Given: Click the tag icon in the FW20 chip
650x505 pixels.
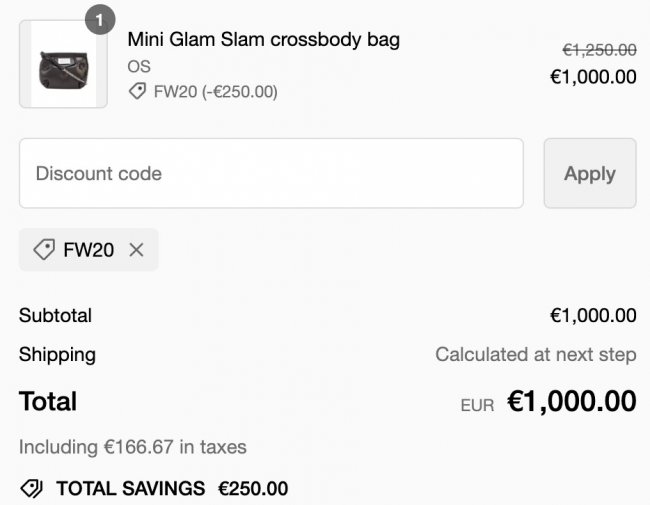Looking at the screenshot, I should [x=44, y=250].
